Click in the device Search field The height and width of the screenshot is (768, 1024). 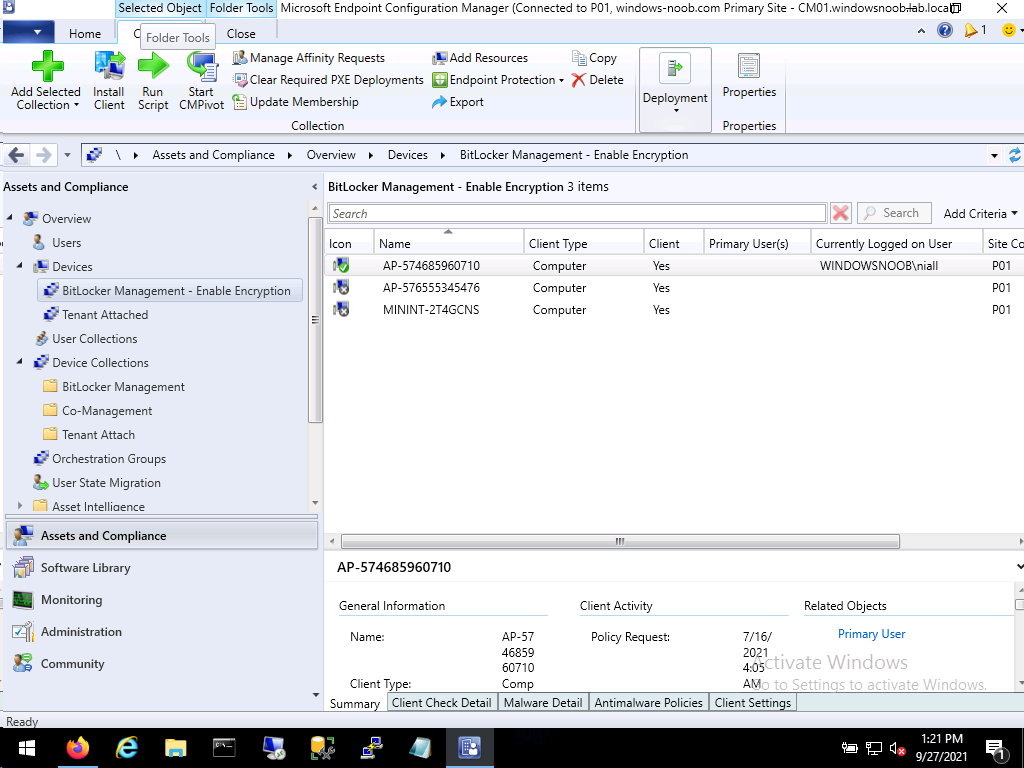point(577,214)
